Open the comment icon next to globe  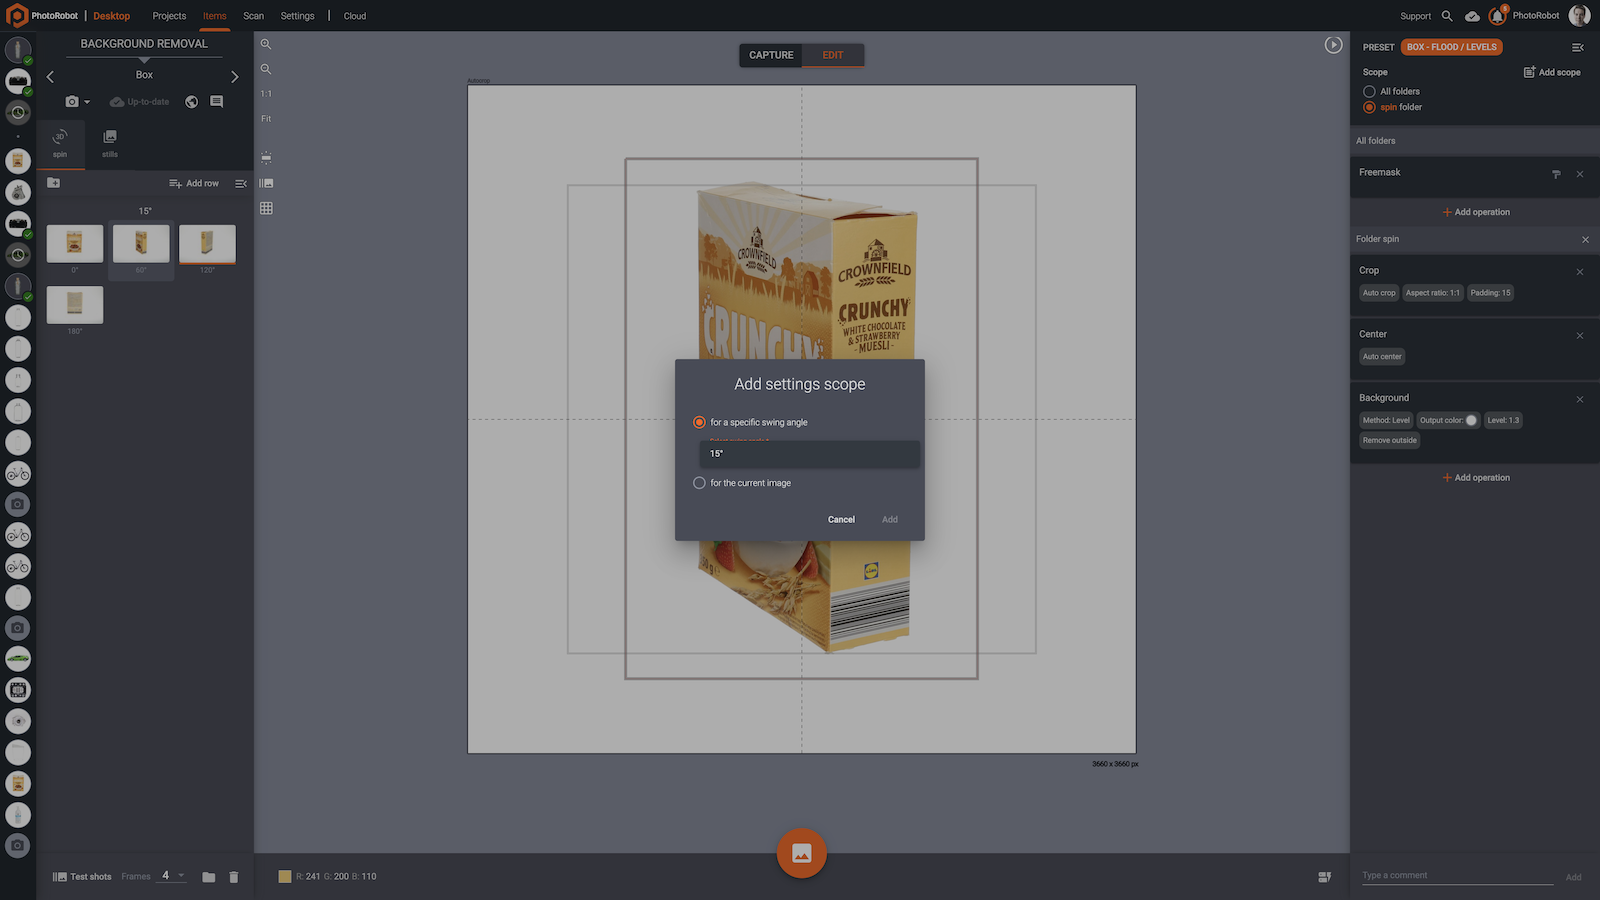coord(216,101)
